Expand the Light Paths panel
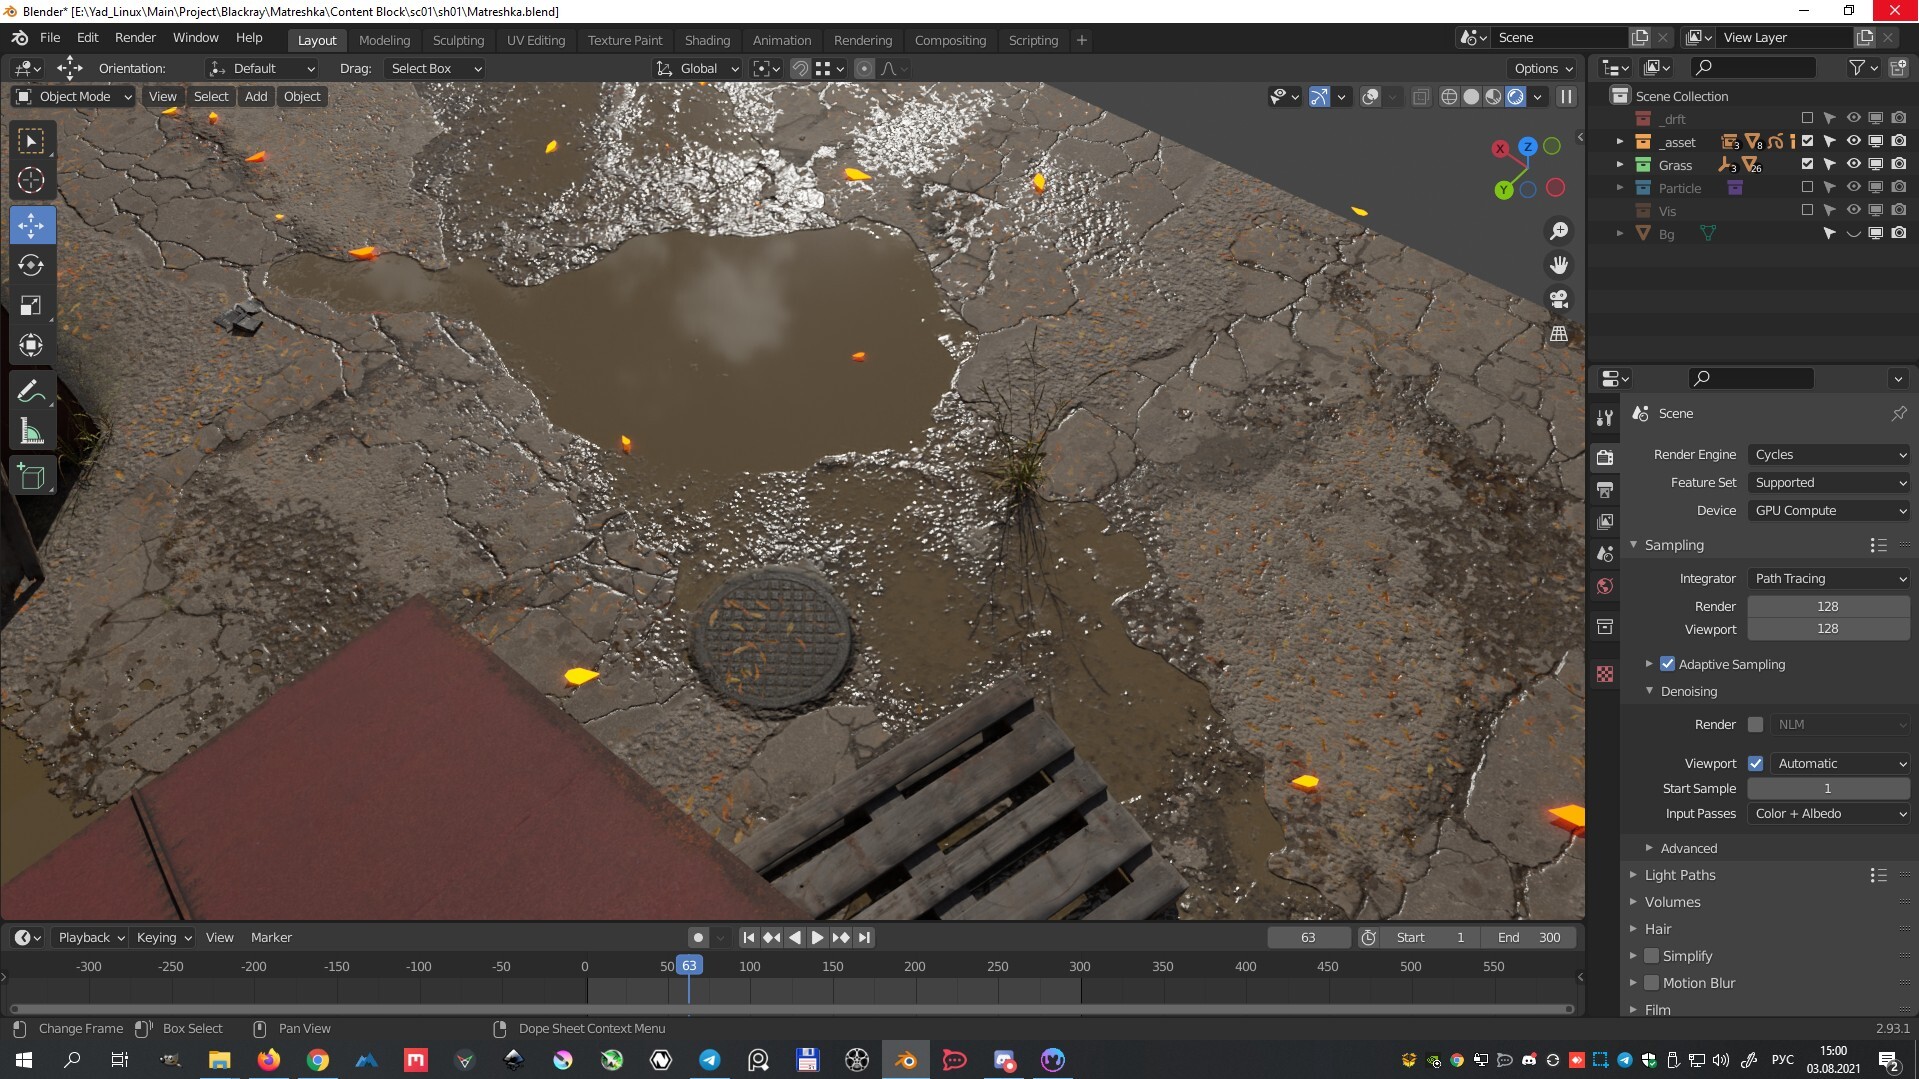1919x1079 pixels. (x=1680, y=875)
